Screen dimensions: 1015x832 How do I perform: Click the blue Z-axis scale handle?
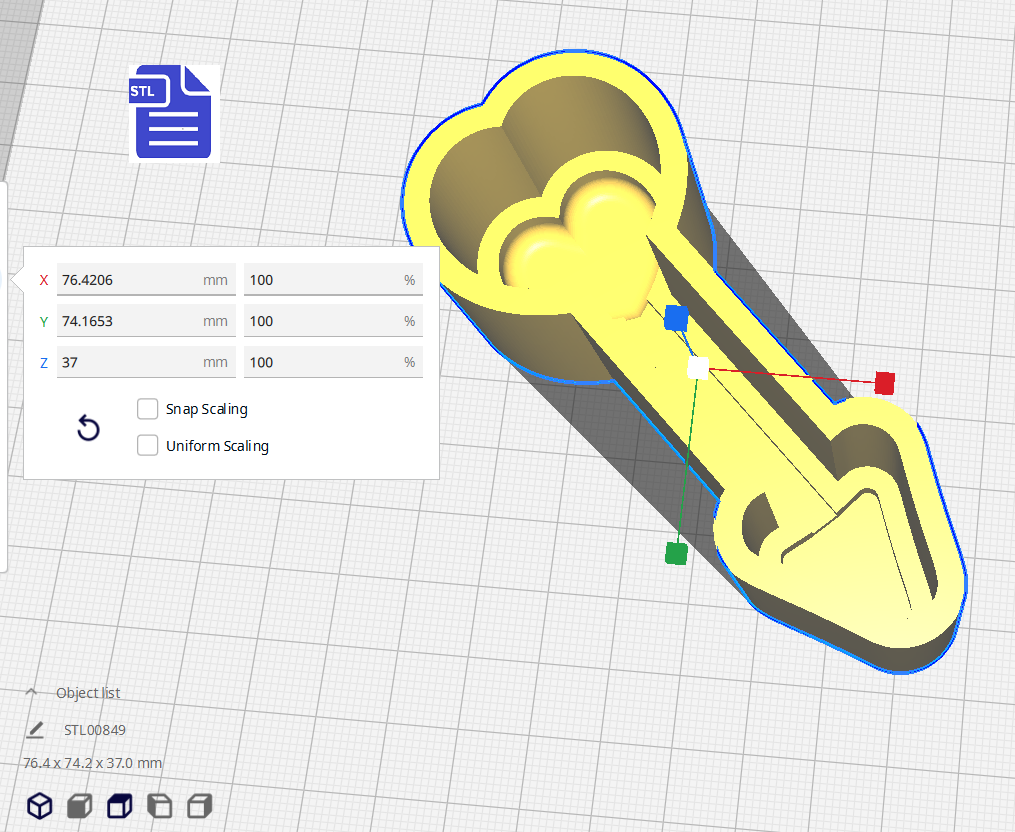tap(677, 318)
